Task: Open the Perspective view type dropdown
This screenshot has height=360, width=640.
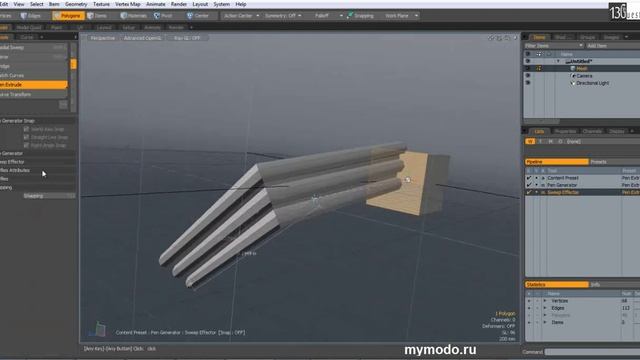Action: tap(102, 38)
